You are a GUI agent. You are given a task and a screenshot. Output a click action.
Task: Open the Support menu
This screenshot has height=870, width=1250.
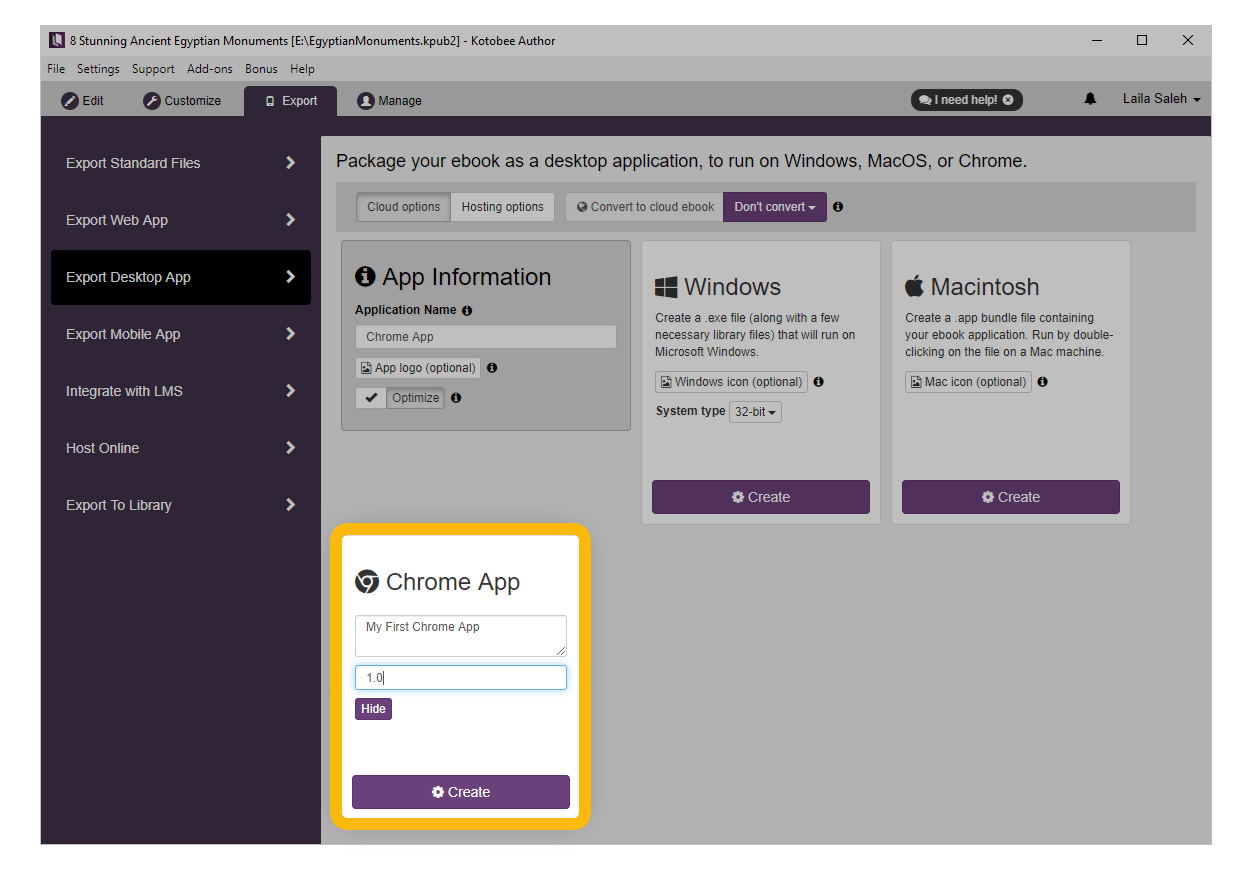(x=153, y=69)
